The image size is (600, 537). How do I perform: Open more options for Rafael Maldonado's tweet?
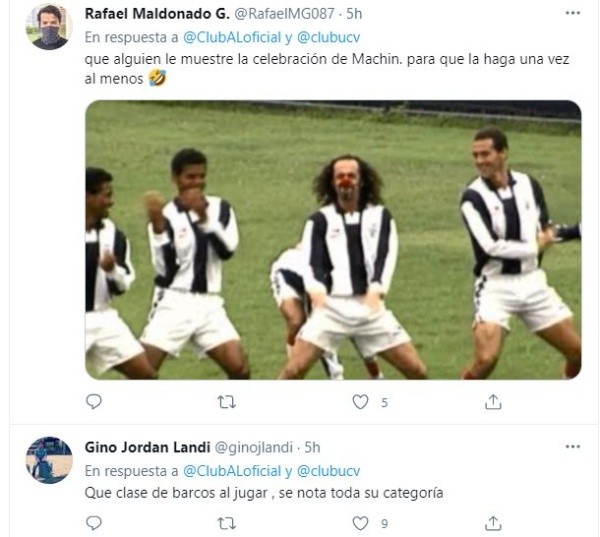pos(572,13)
